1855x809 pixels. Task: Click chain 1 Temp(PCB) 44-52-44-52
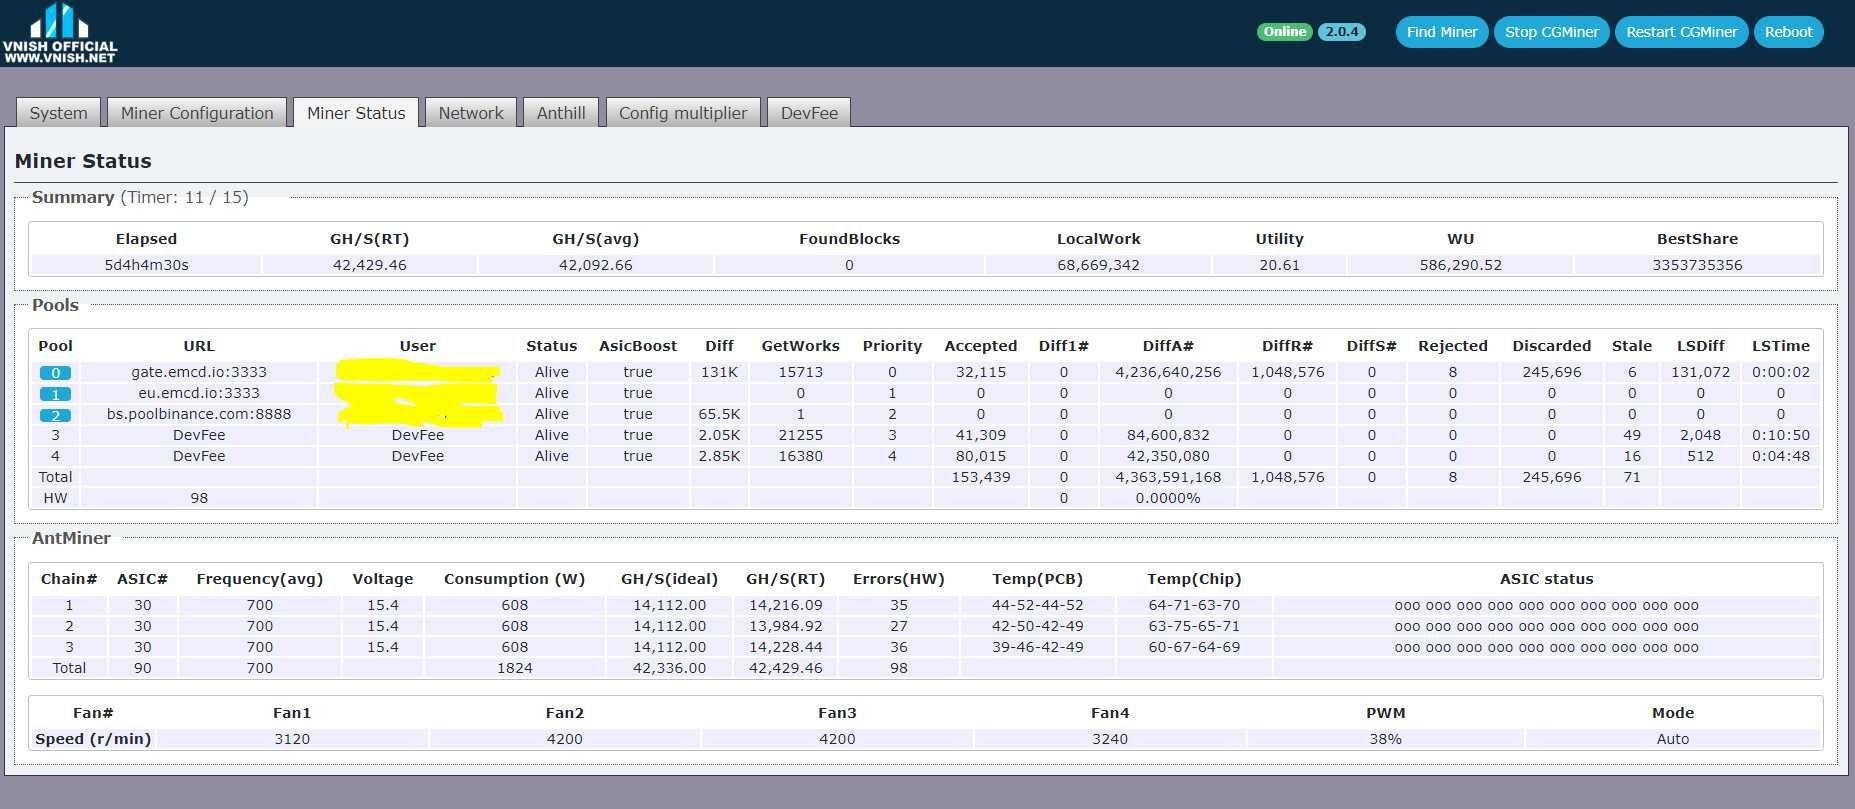1037,605
